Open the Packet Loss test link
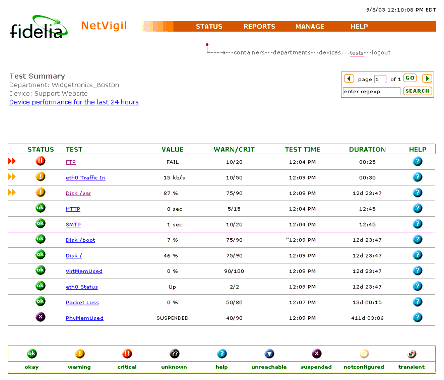The width and height of the screenshot is (444, 380). tap(82, 303)
